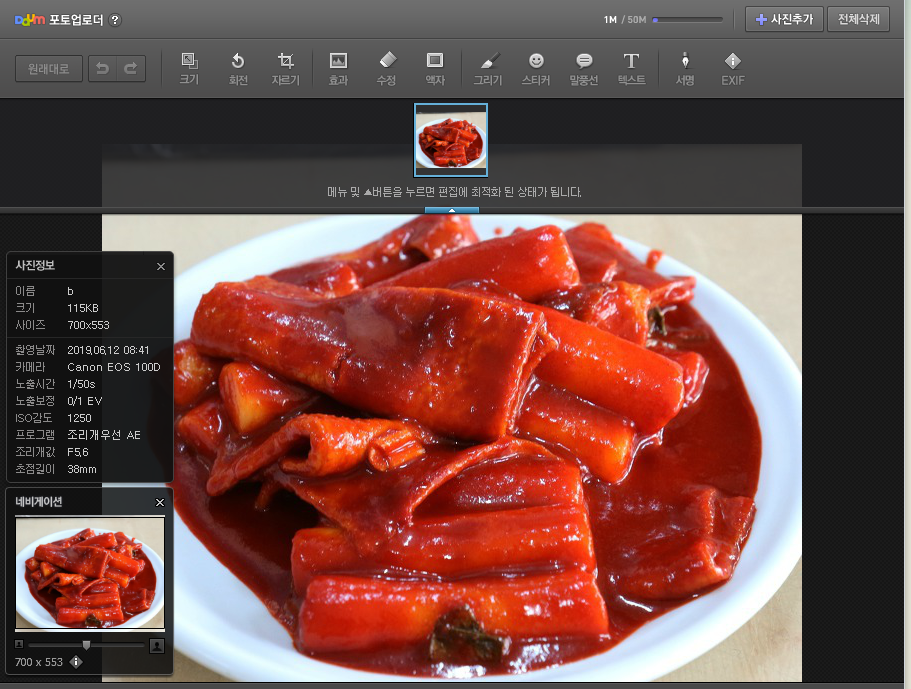Image resolution: width=911 pixels, height=689 pixels.
Task: Click the redo arrow button
Action: pyautogui.click(x=131, y=69)
